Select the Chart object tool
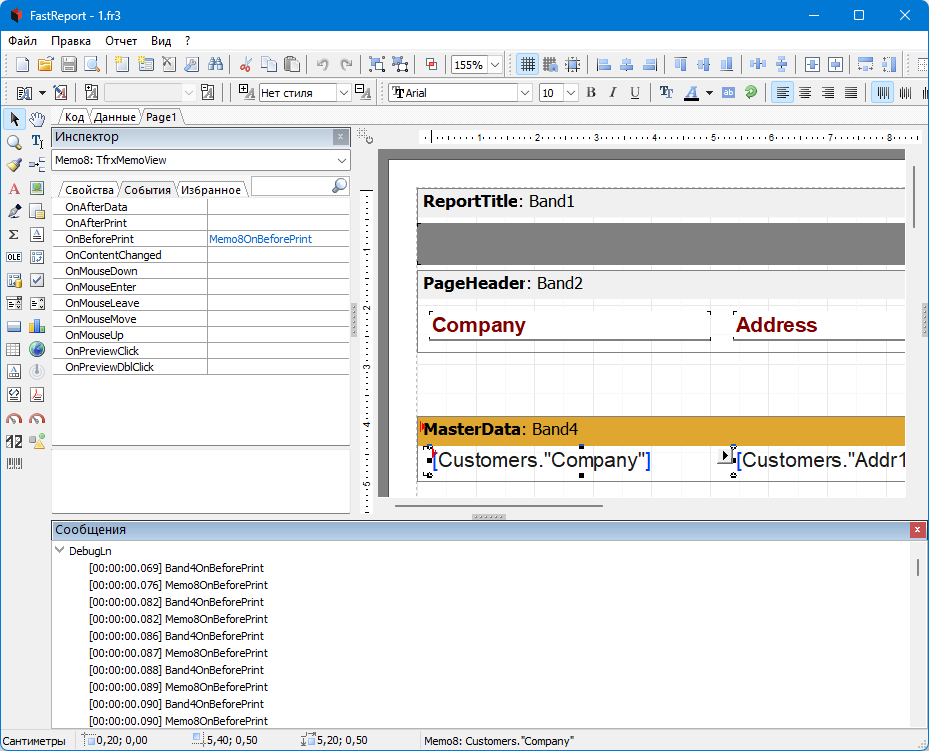The height and width of the screenshot is (751, 929). [x=37, y=326]
